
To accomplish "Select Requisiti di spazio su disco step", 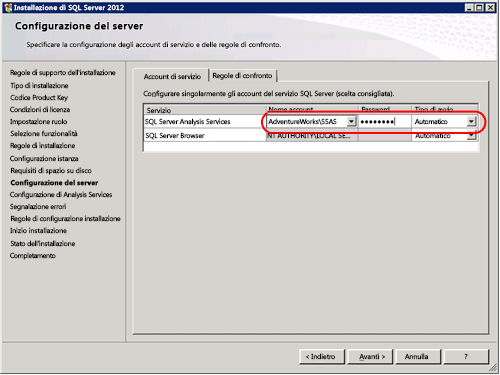I will pos(51,171).
